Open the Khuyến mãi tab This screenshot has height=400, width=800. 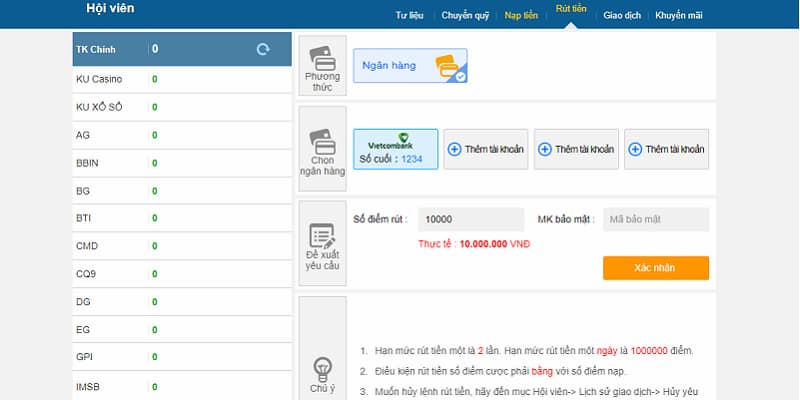coord(679,15)
